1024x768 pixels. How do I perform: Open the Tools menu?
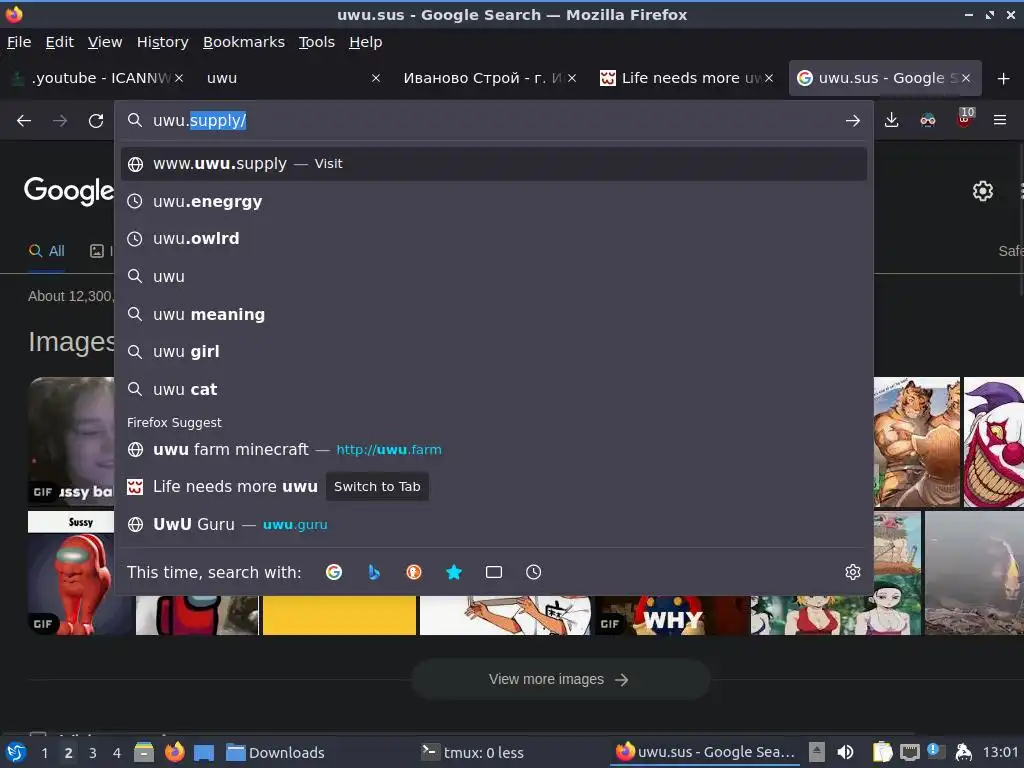pos(317,42)
